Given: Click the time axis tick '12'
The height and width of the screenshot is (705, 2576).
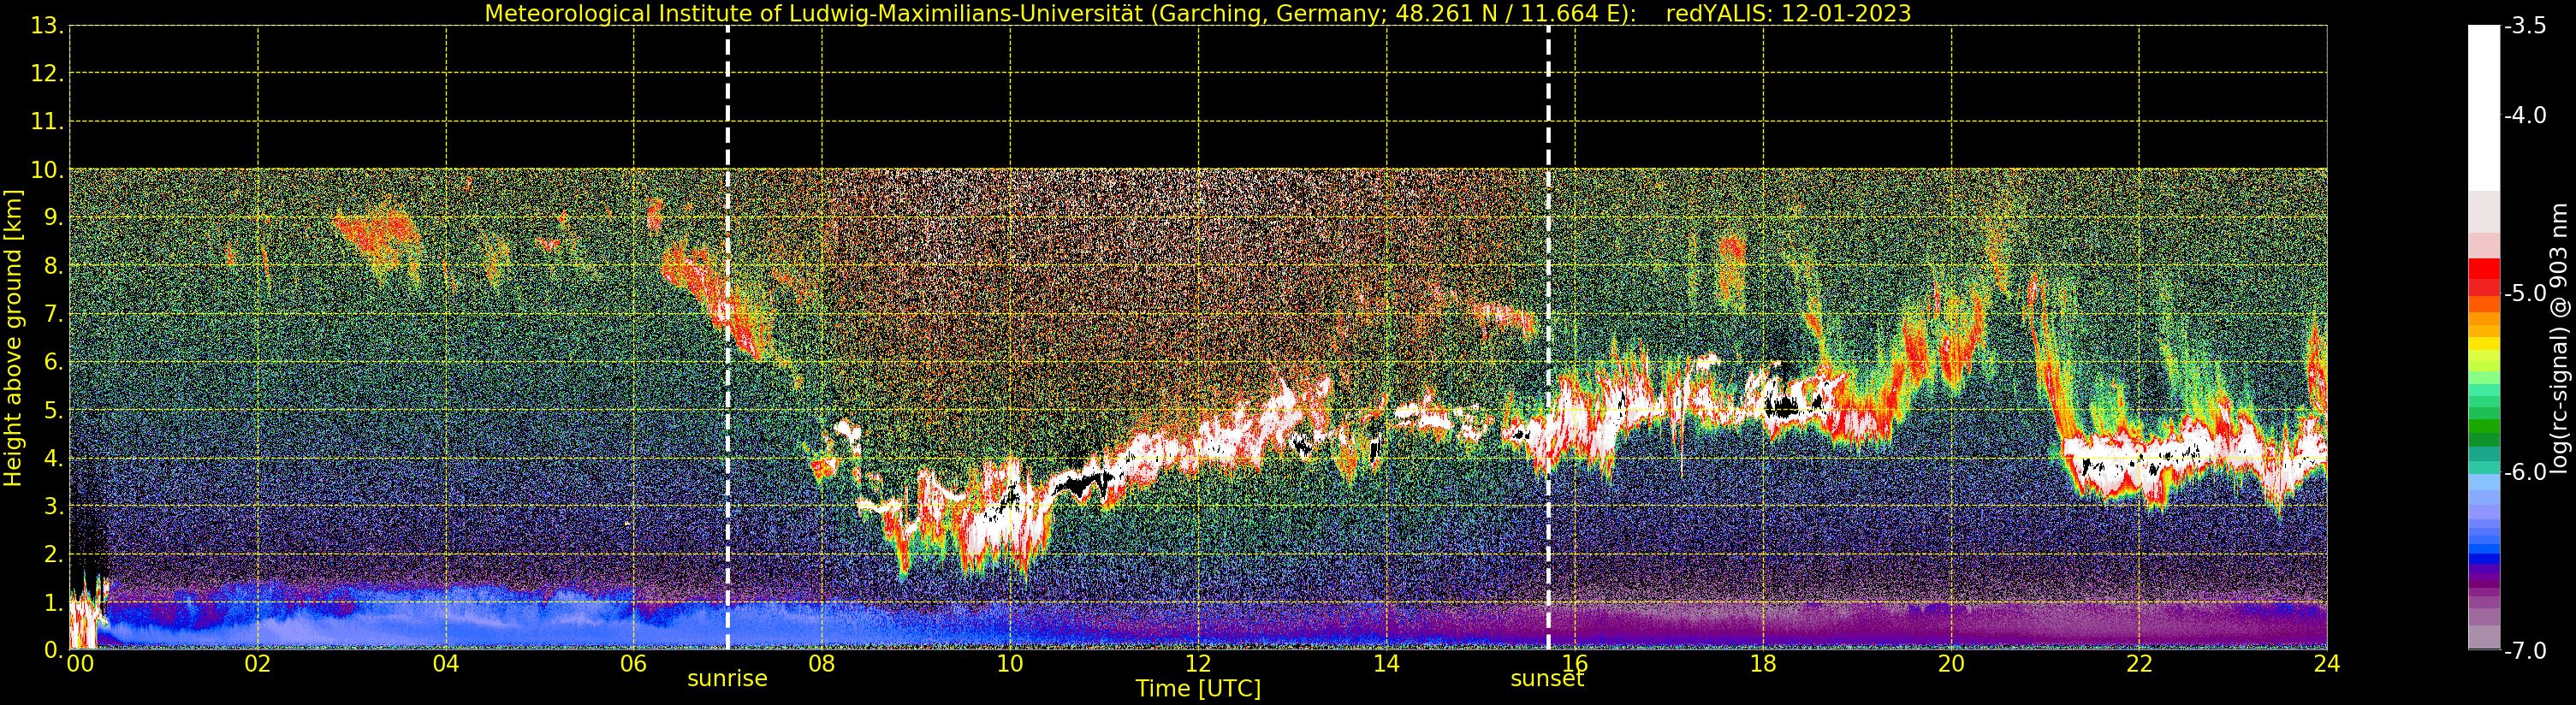Looking at the screenshot, I should 1198,664.
